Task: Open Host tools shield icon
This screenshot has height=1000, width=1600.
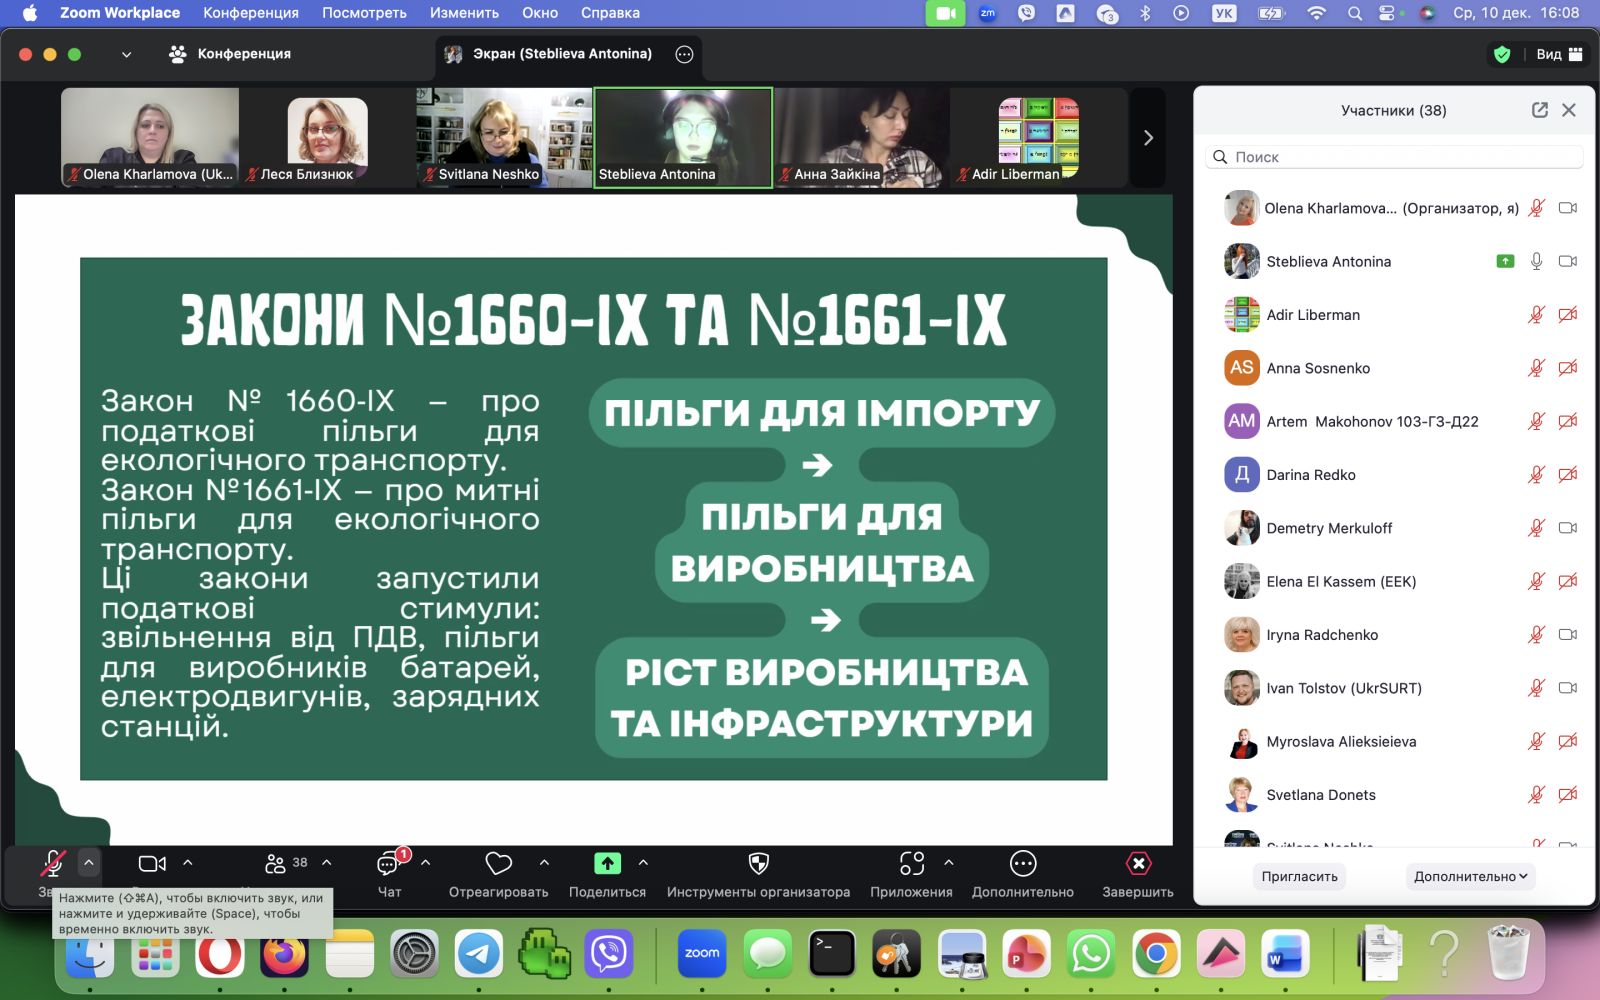Action: click(x=758, y=864)
